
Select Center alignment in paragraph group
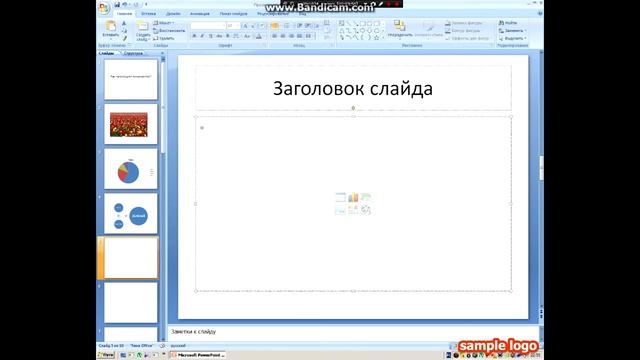point(283,36)
